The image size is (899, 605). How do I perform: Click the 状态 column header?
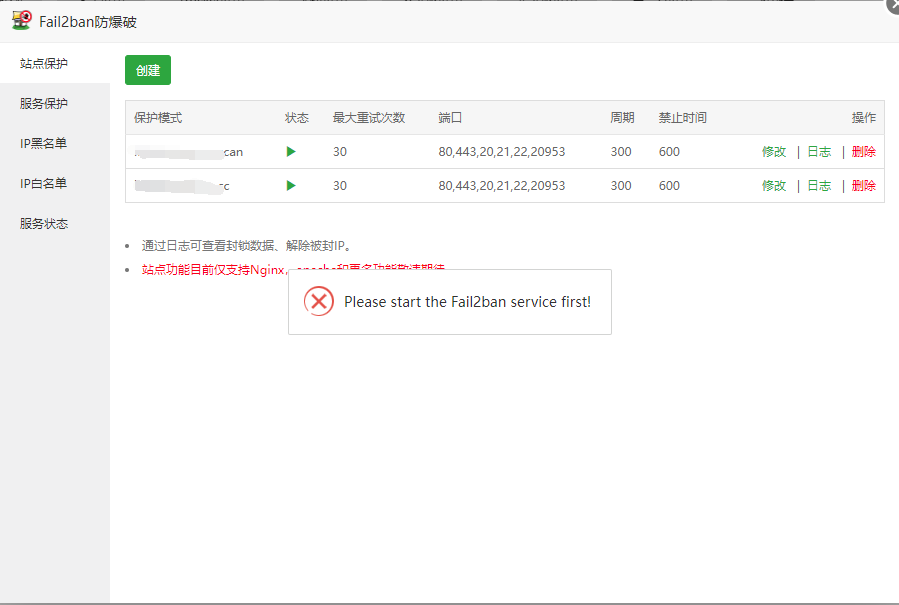(x=297, y=118)
